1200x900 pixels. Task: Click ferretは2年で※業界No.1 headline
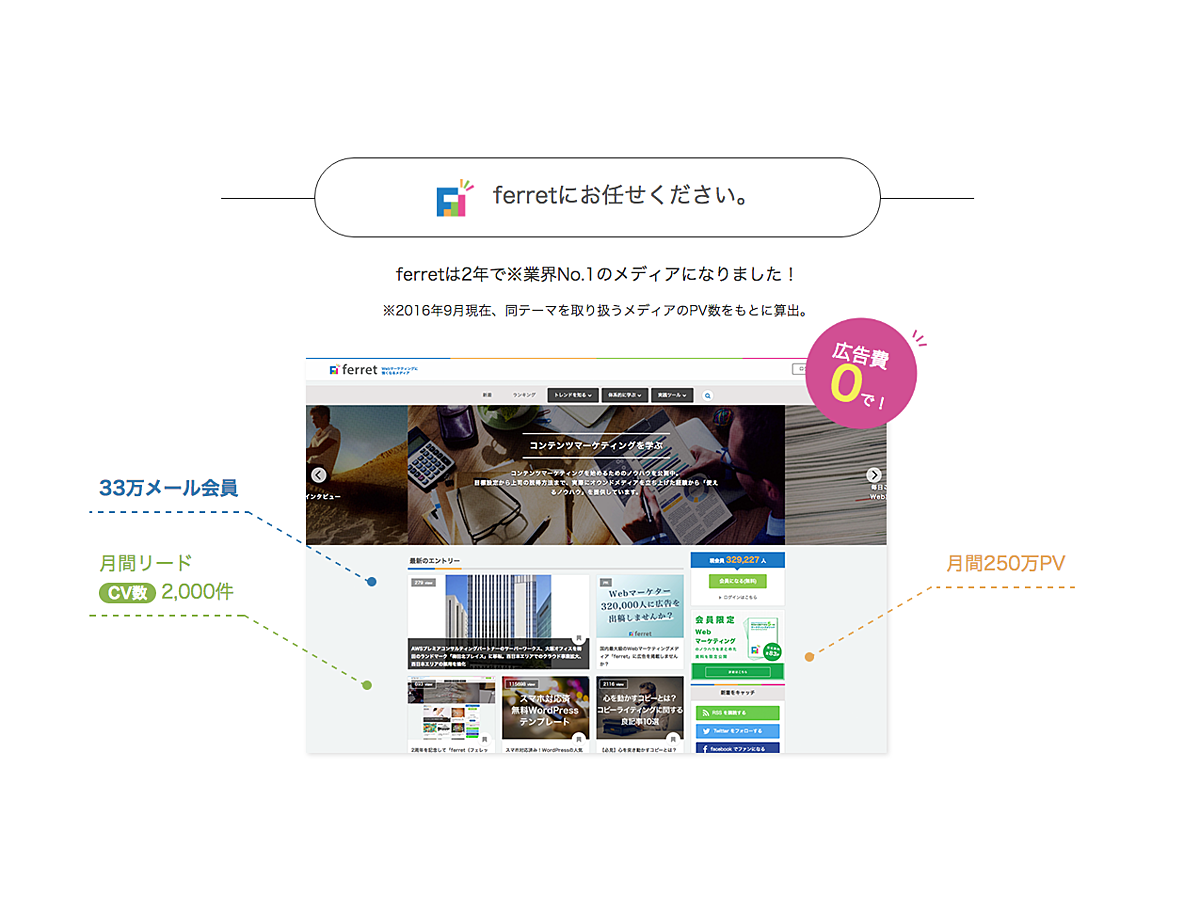point(597,273)
